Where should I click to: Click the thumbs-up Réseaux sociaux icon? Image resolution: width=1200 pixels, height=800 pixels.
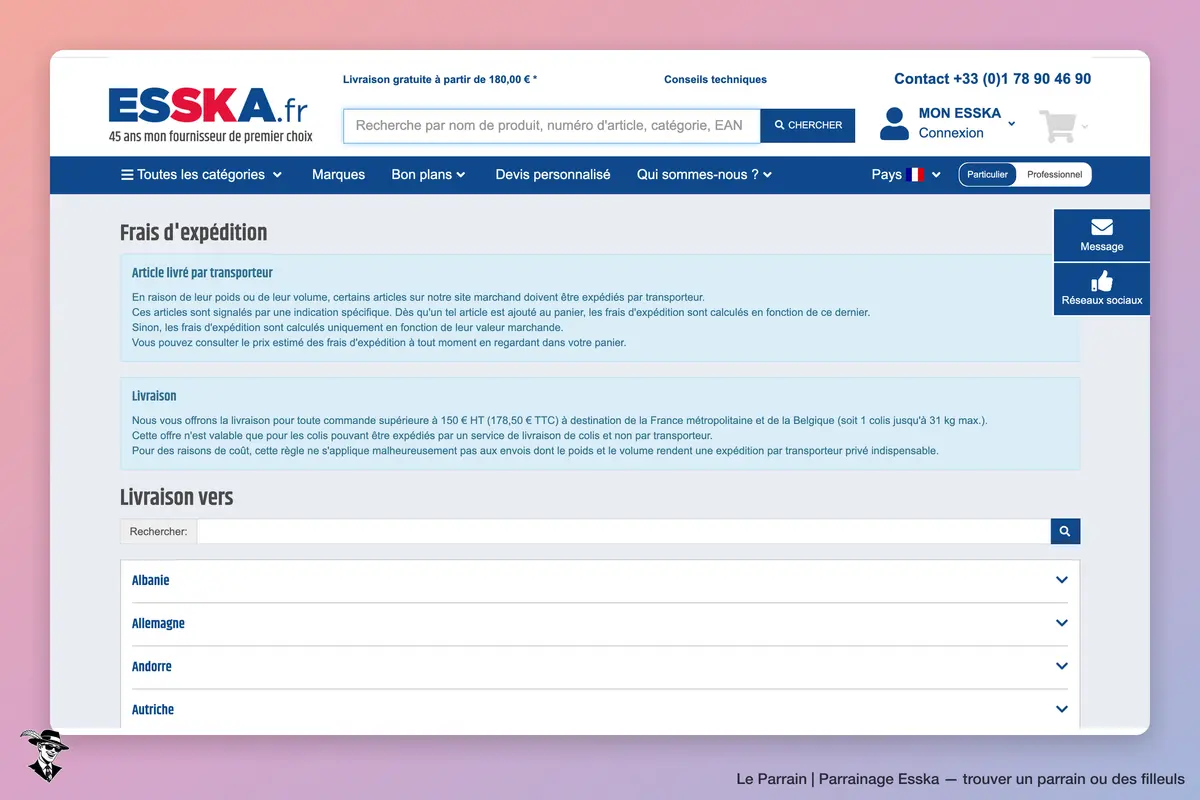point(1101,280)
